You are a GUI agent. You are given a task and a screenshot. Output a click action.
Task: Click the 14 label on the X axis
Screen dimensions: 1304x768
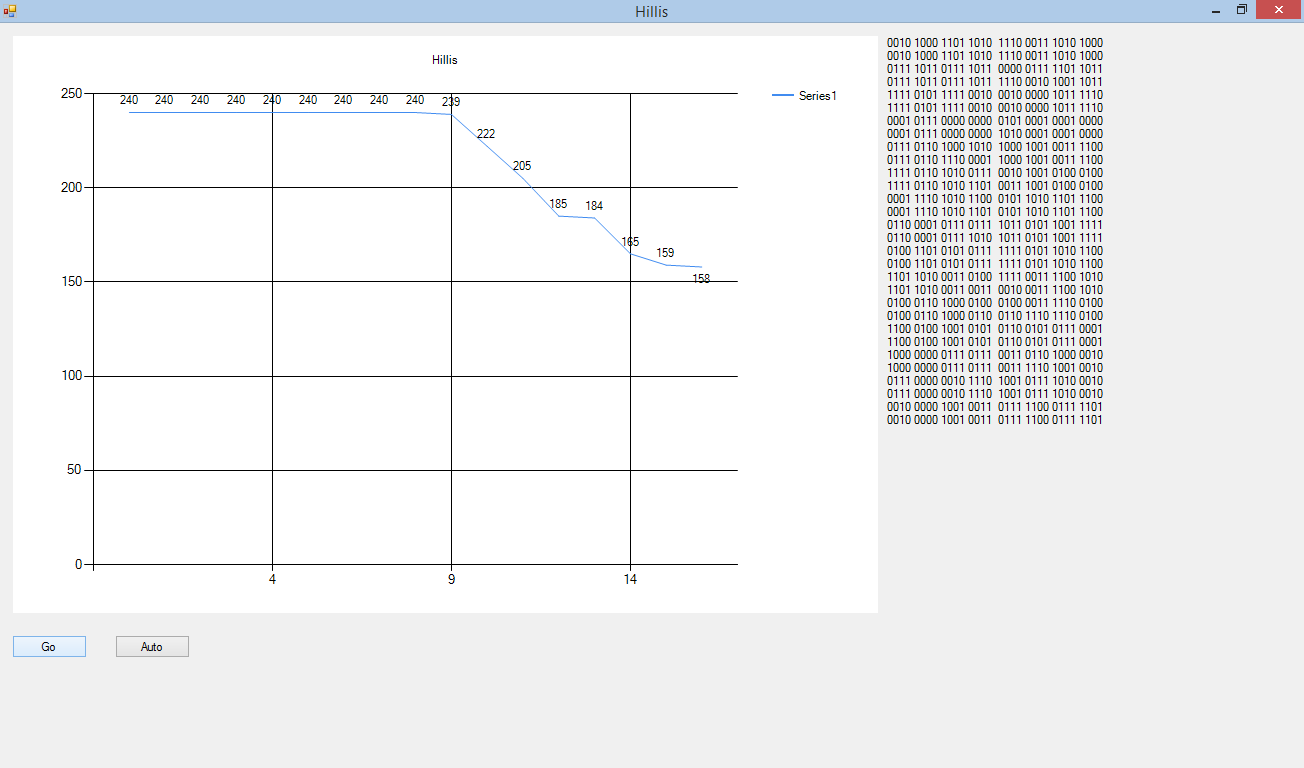(x=630, y=579)
